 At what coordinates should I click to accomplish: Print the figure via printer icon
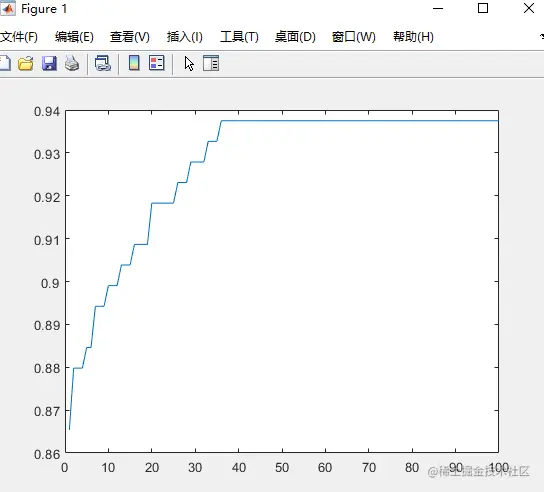pyautogui.click(x=72, y=63)
